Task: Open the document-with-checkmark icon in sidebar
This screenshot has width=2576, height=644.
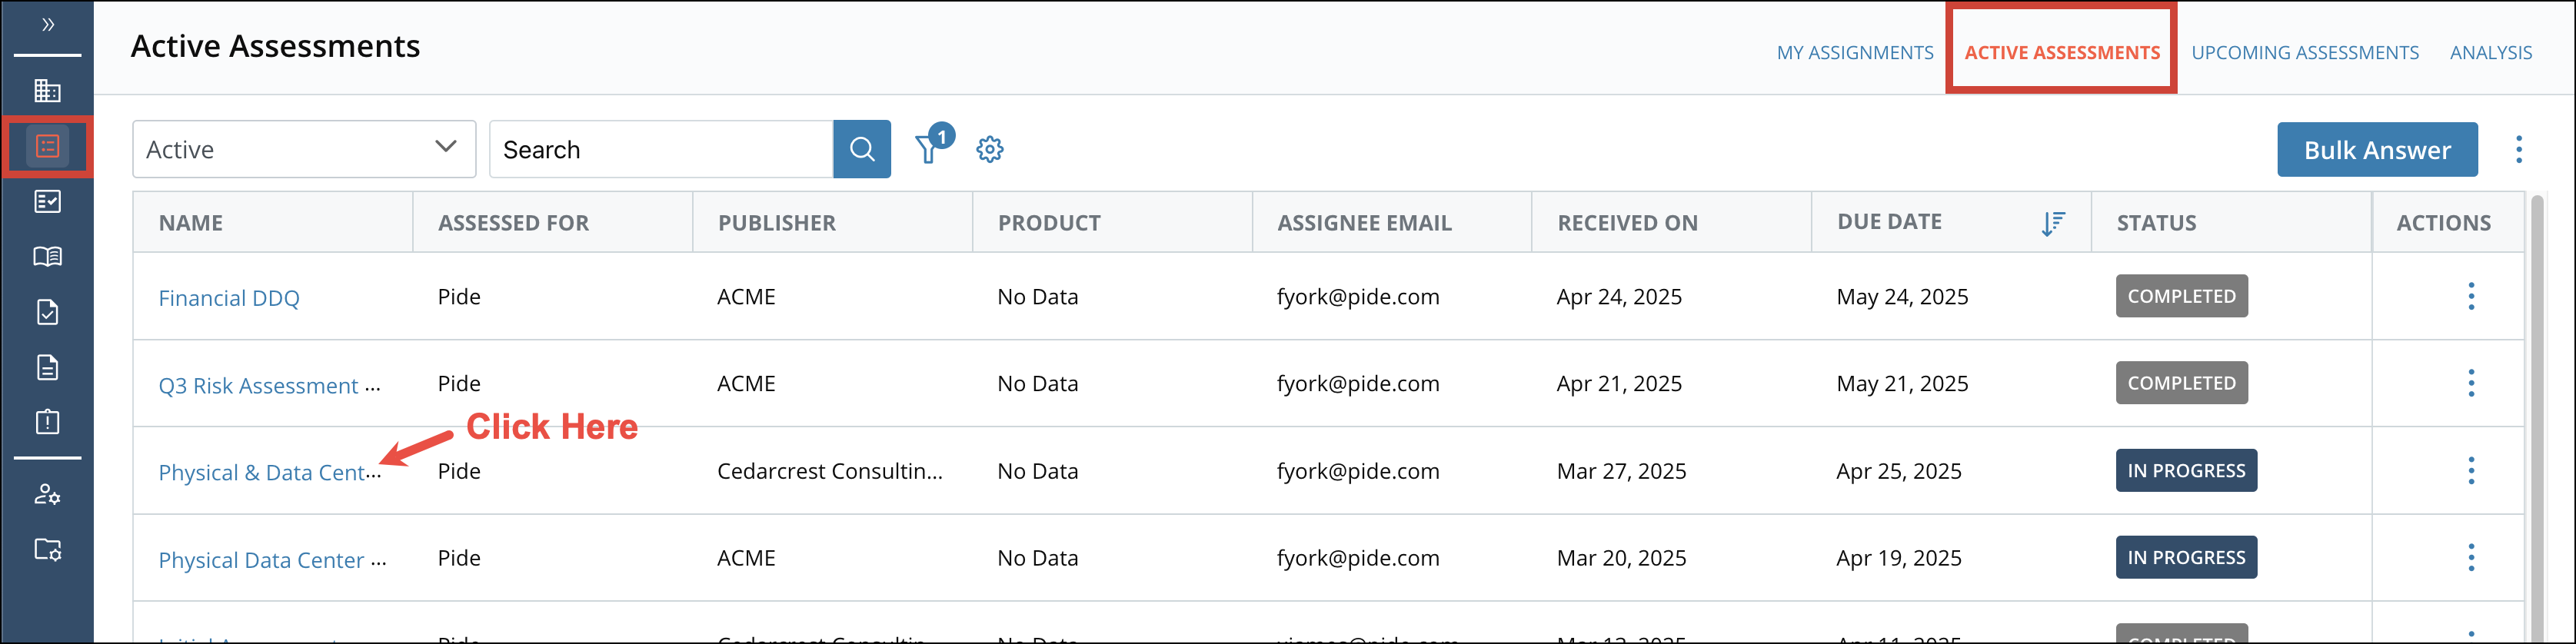Action: coord(47,312)
